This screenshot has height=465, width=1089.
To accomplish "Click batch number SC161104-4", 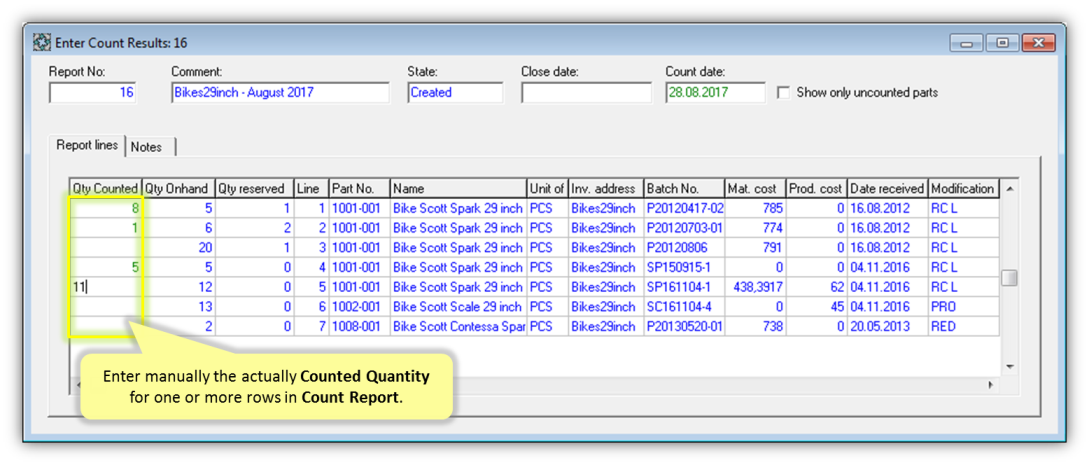I will coord(684,307).
